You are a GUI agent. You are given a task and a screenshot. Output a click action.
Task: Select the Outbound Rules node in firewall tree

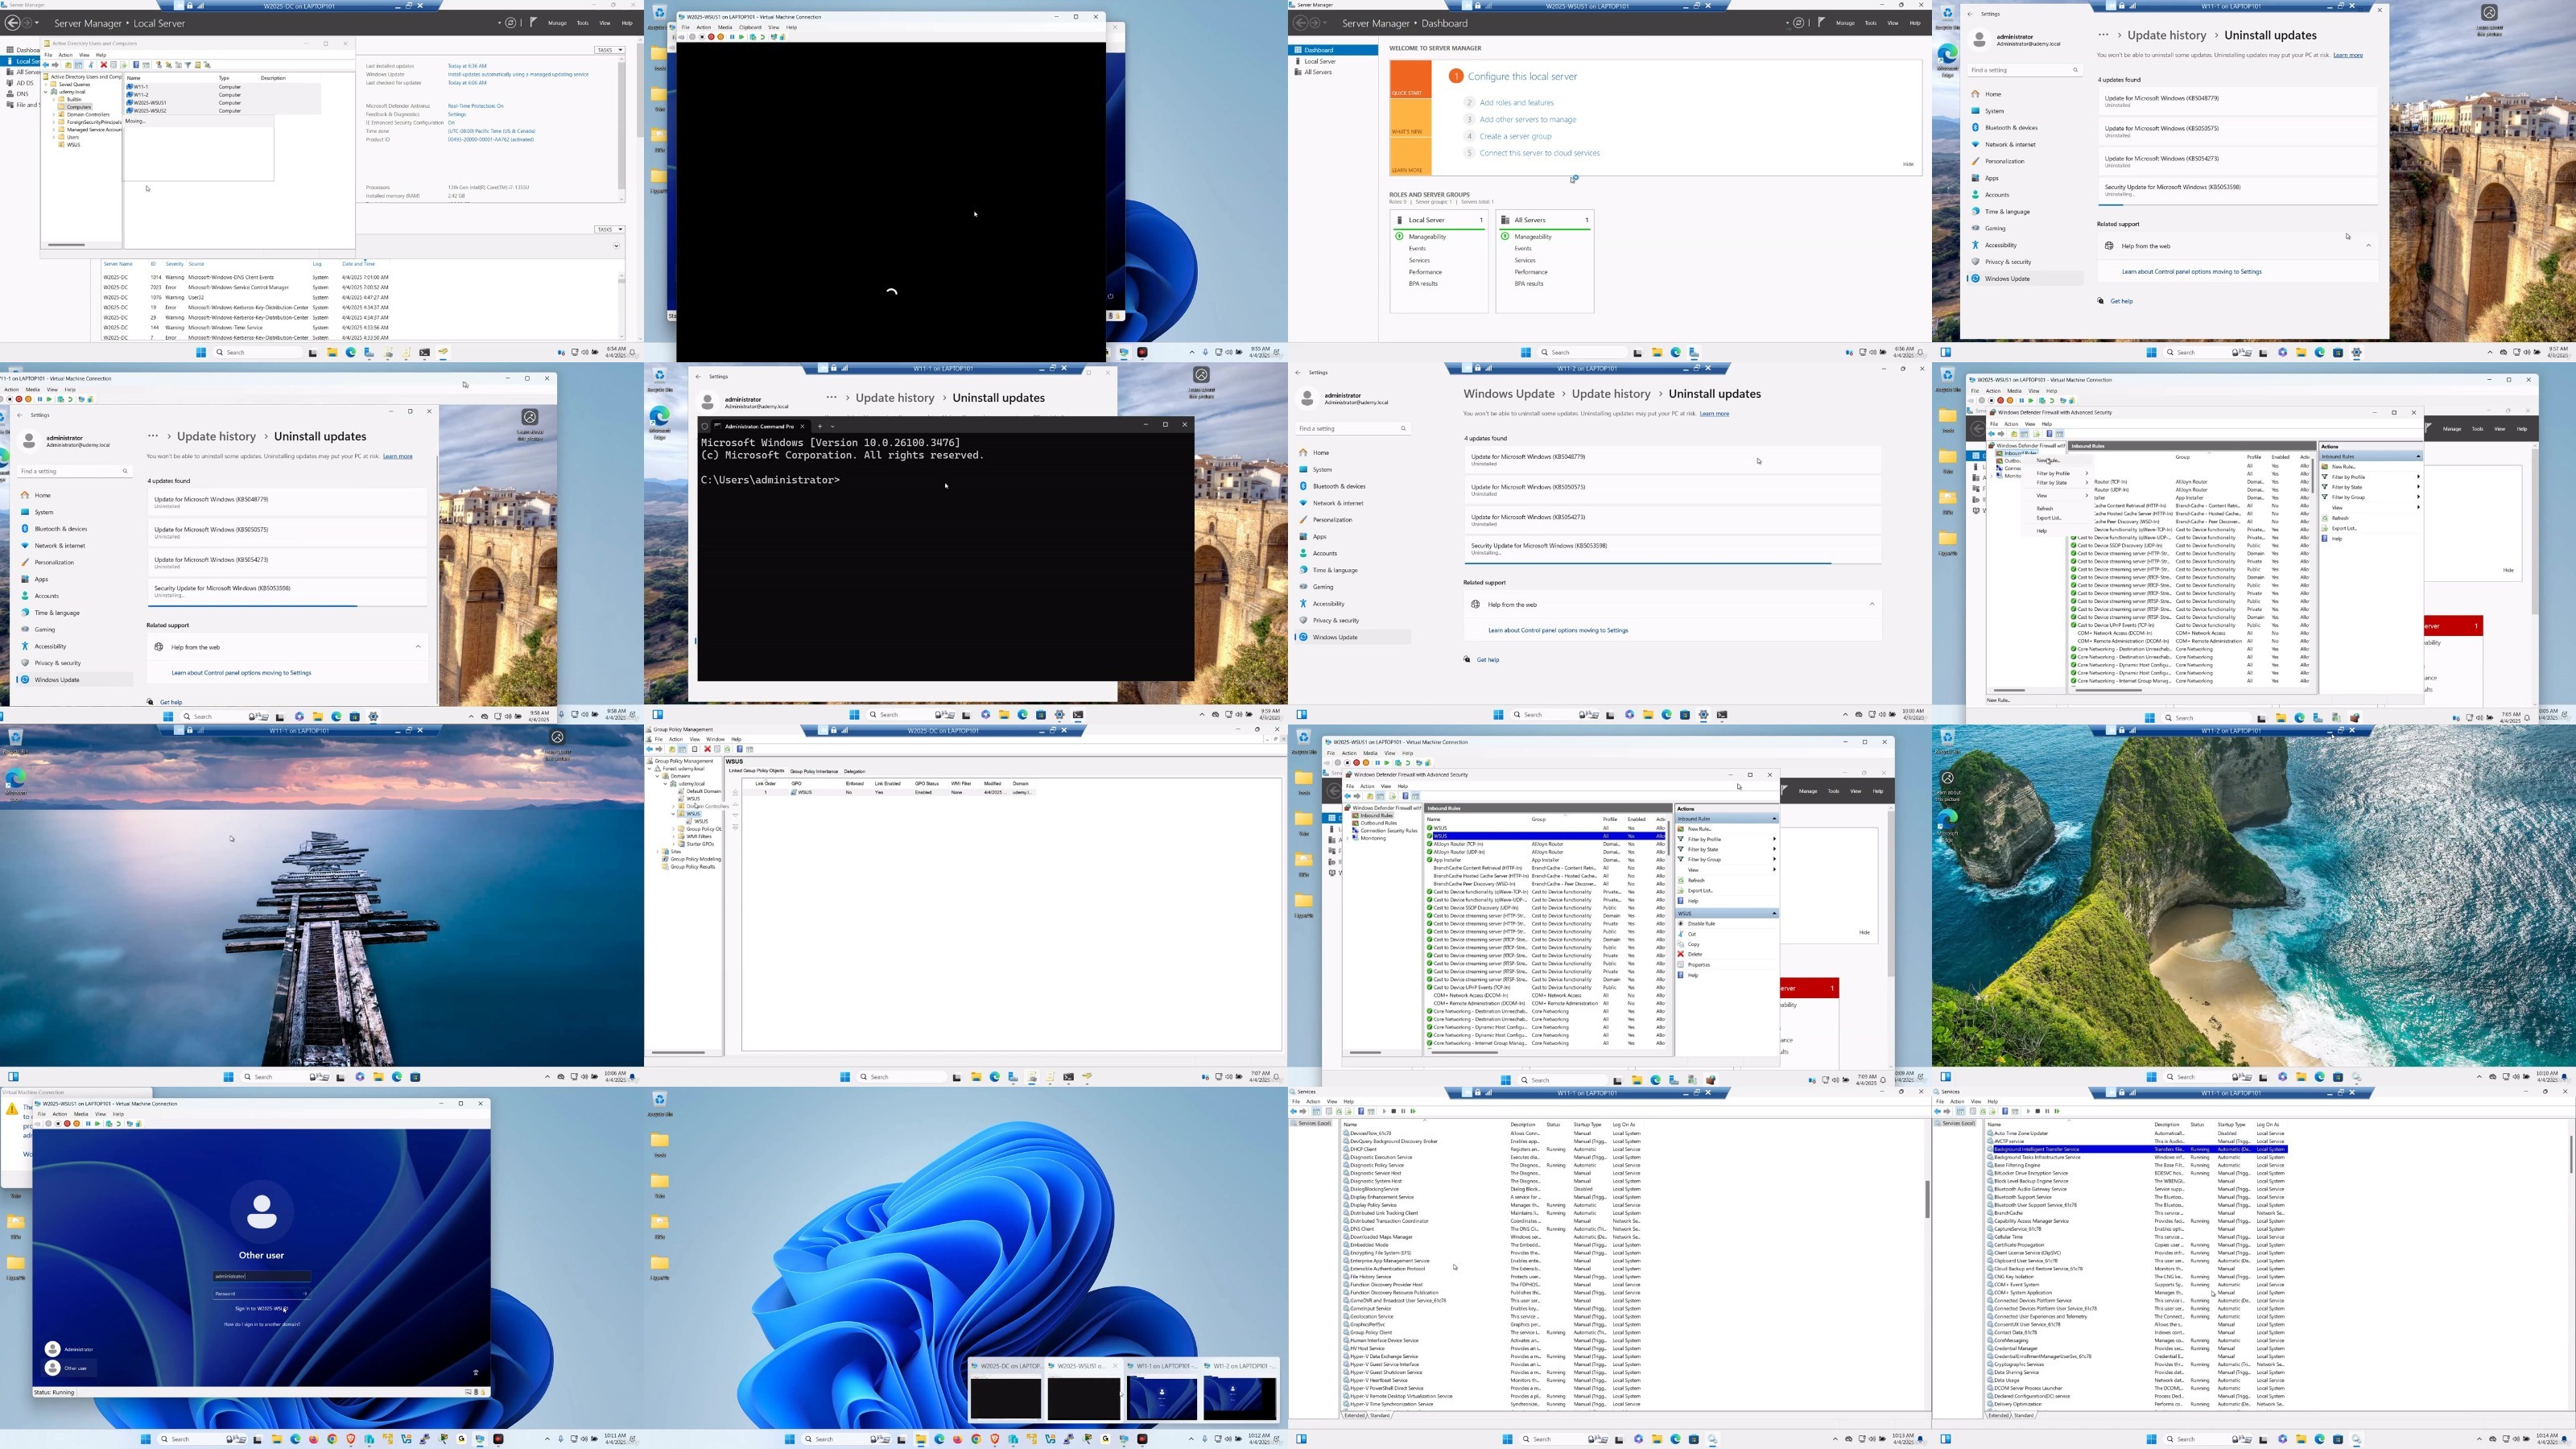(1378, 823)
